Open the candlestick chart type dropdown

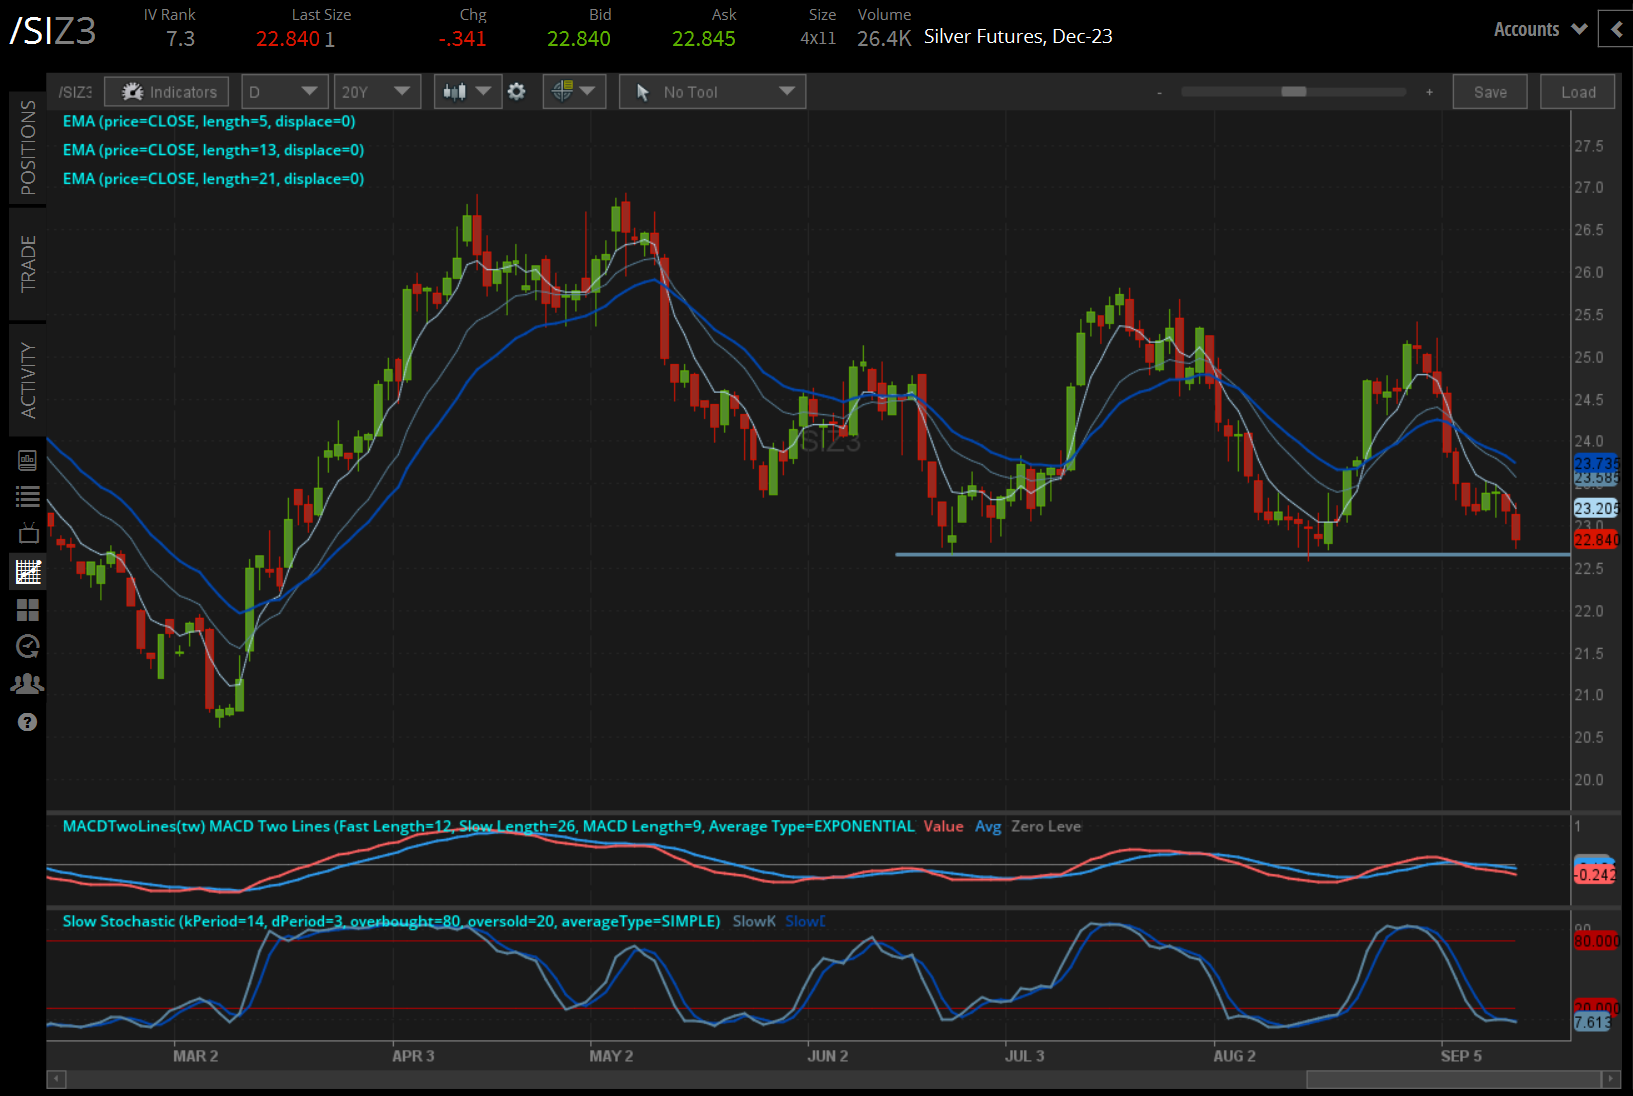click(x=468, y=92)
